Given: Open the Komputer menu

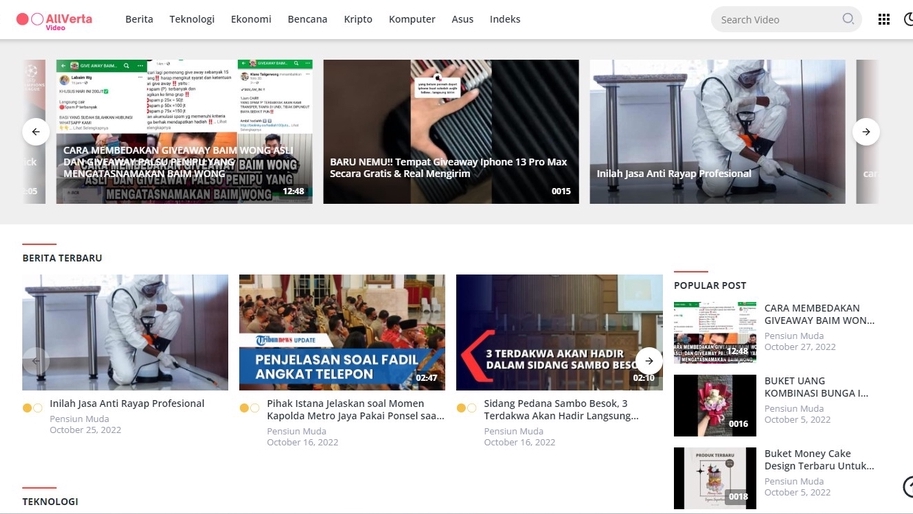Looking at the screenshot, I should click(412, 19).
